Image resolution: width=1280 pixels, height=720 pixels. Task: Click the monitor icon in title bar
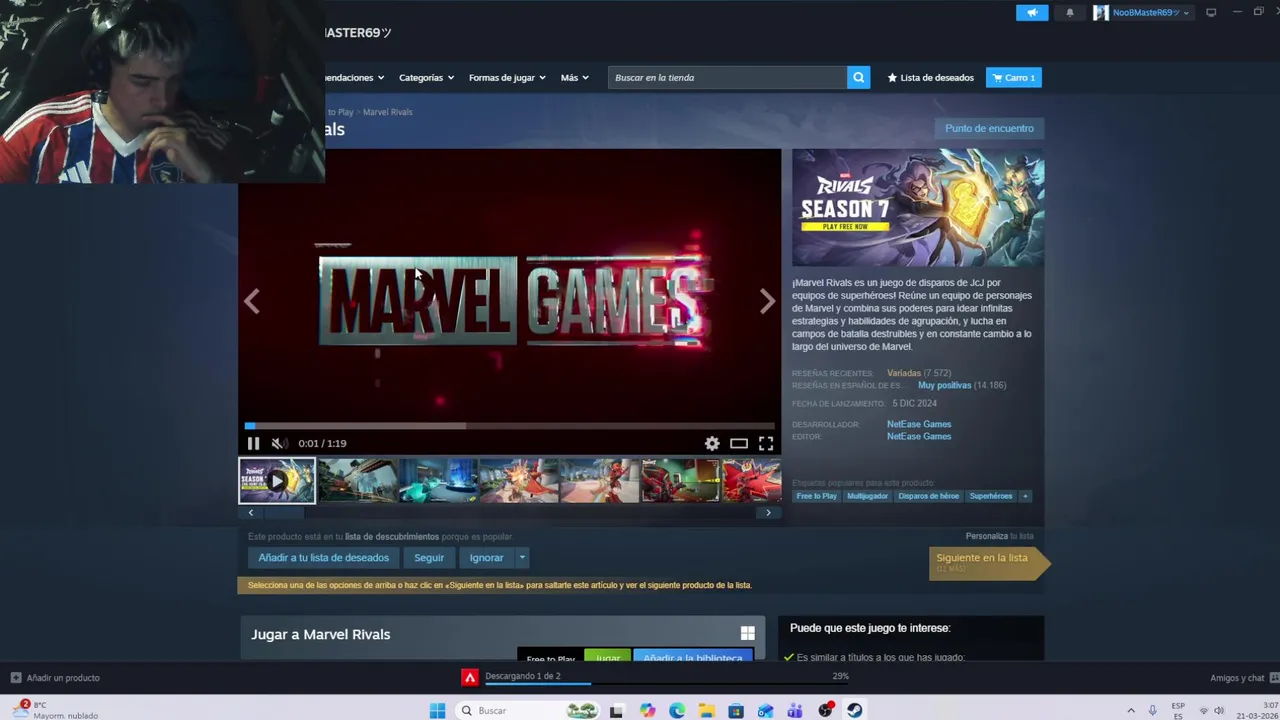pyautogui.click(x=1211, y=13)
